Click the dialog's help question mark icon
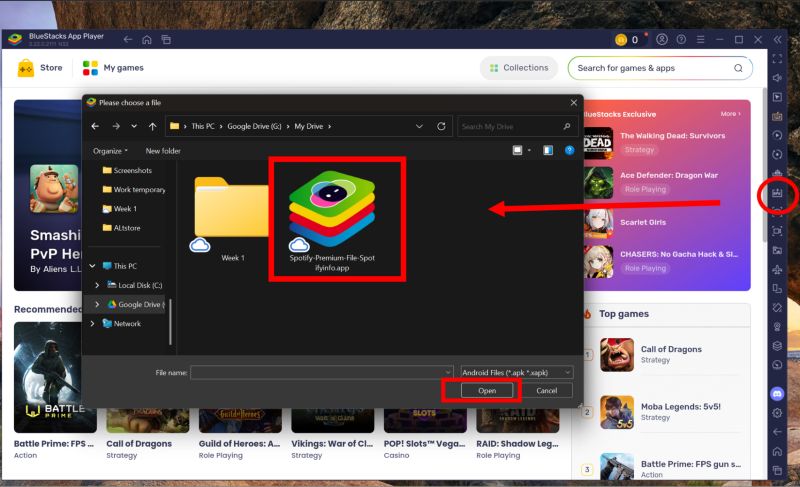 click(x=569, y=150)
